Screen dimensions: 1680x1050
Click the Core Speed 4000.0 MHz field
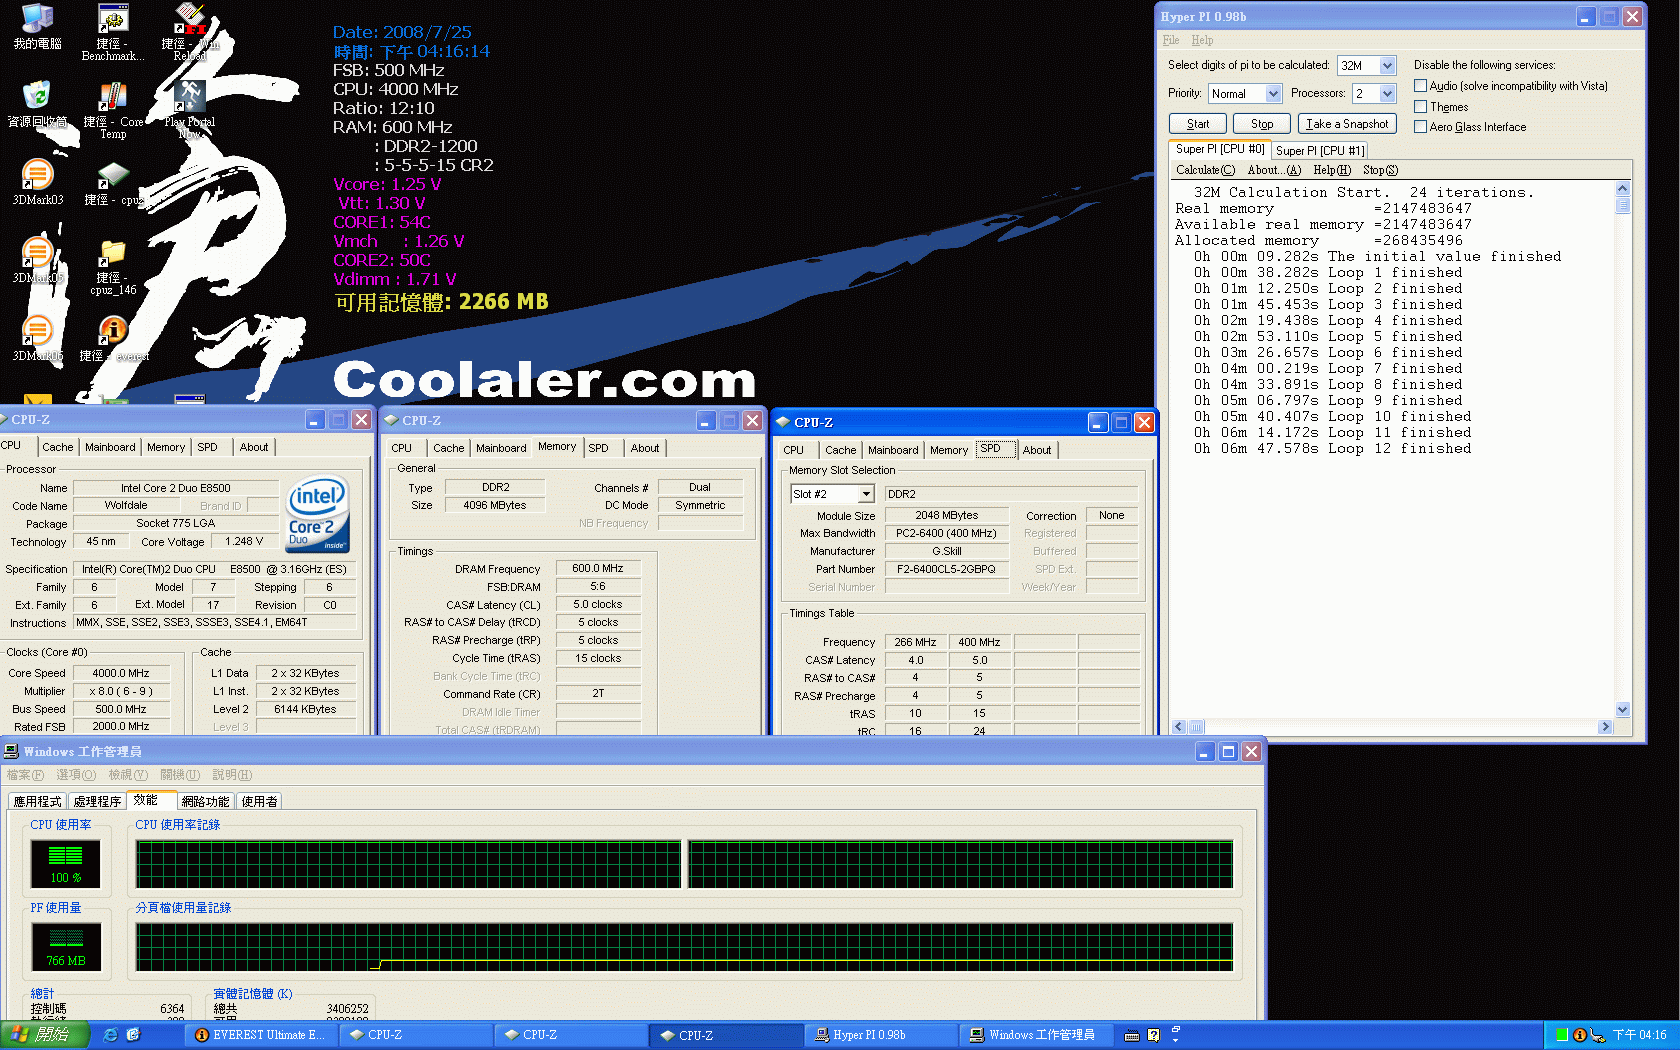coord(121,673)
